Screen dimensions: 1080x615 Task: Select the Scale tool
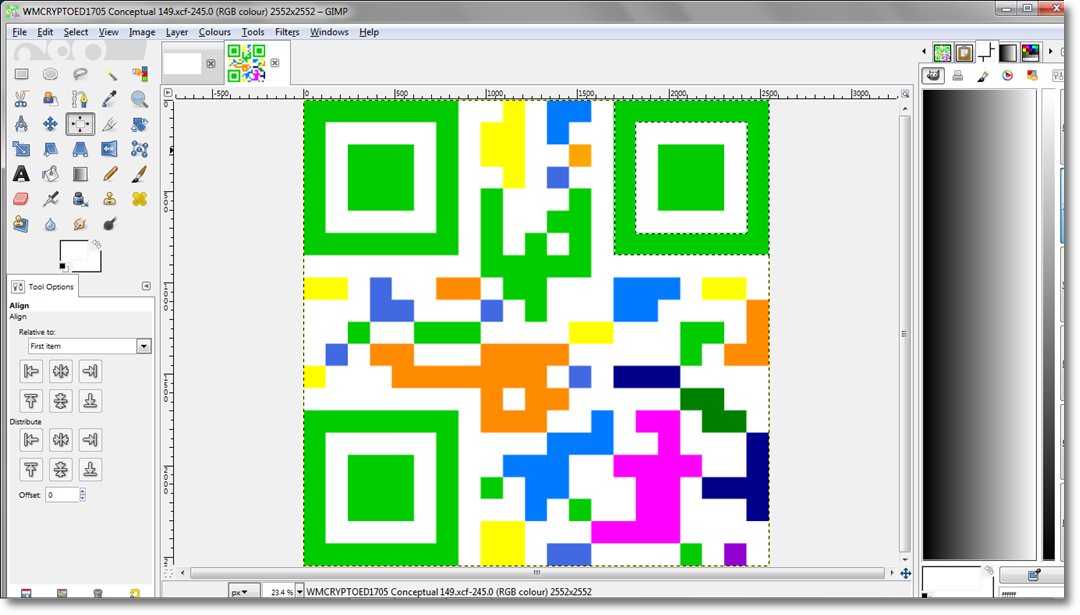point(21,149)
